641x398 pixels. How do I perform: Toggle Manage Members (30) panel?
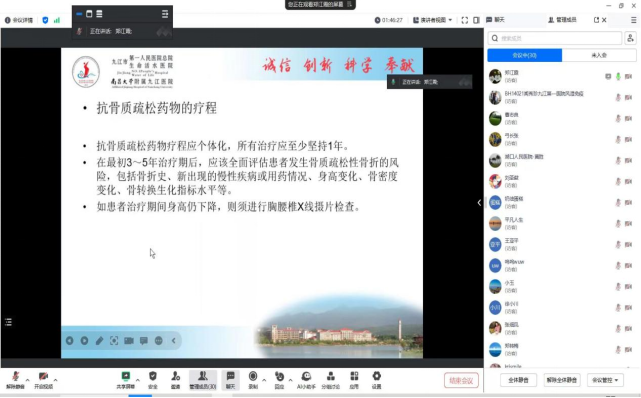pyautogui.click(x=203, y=380)
